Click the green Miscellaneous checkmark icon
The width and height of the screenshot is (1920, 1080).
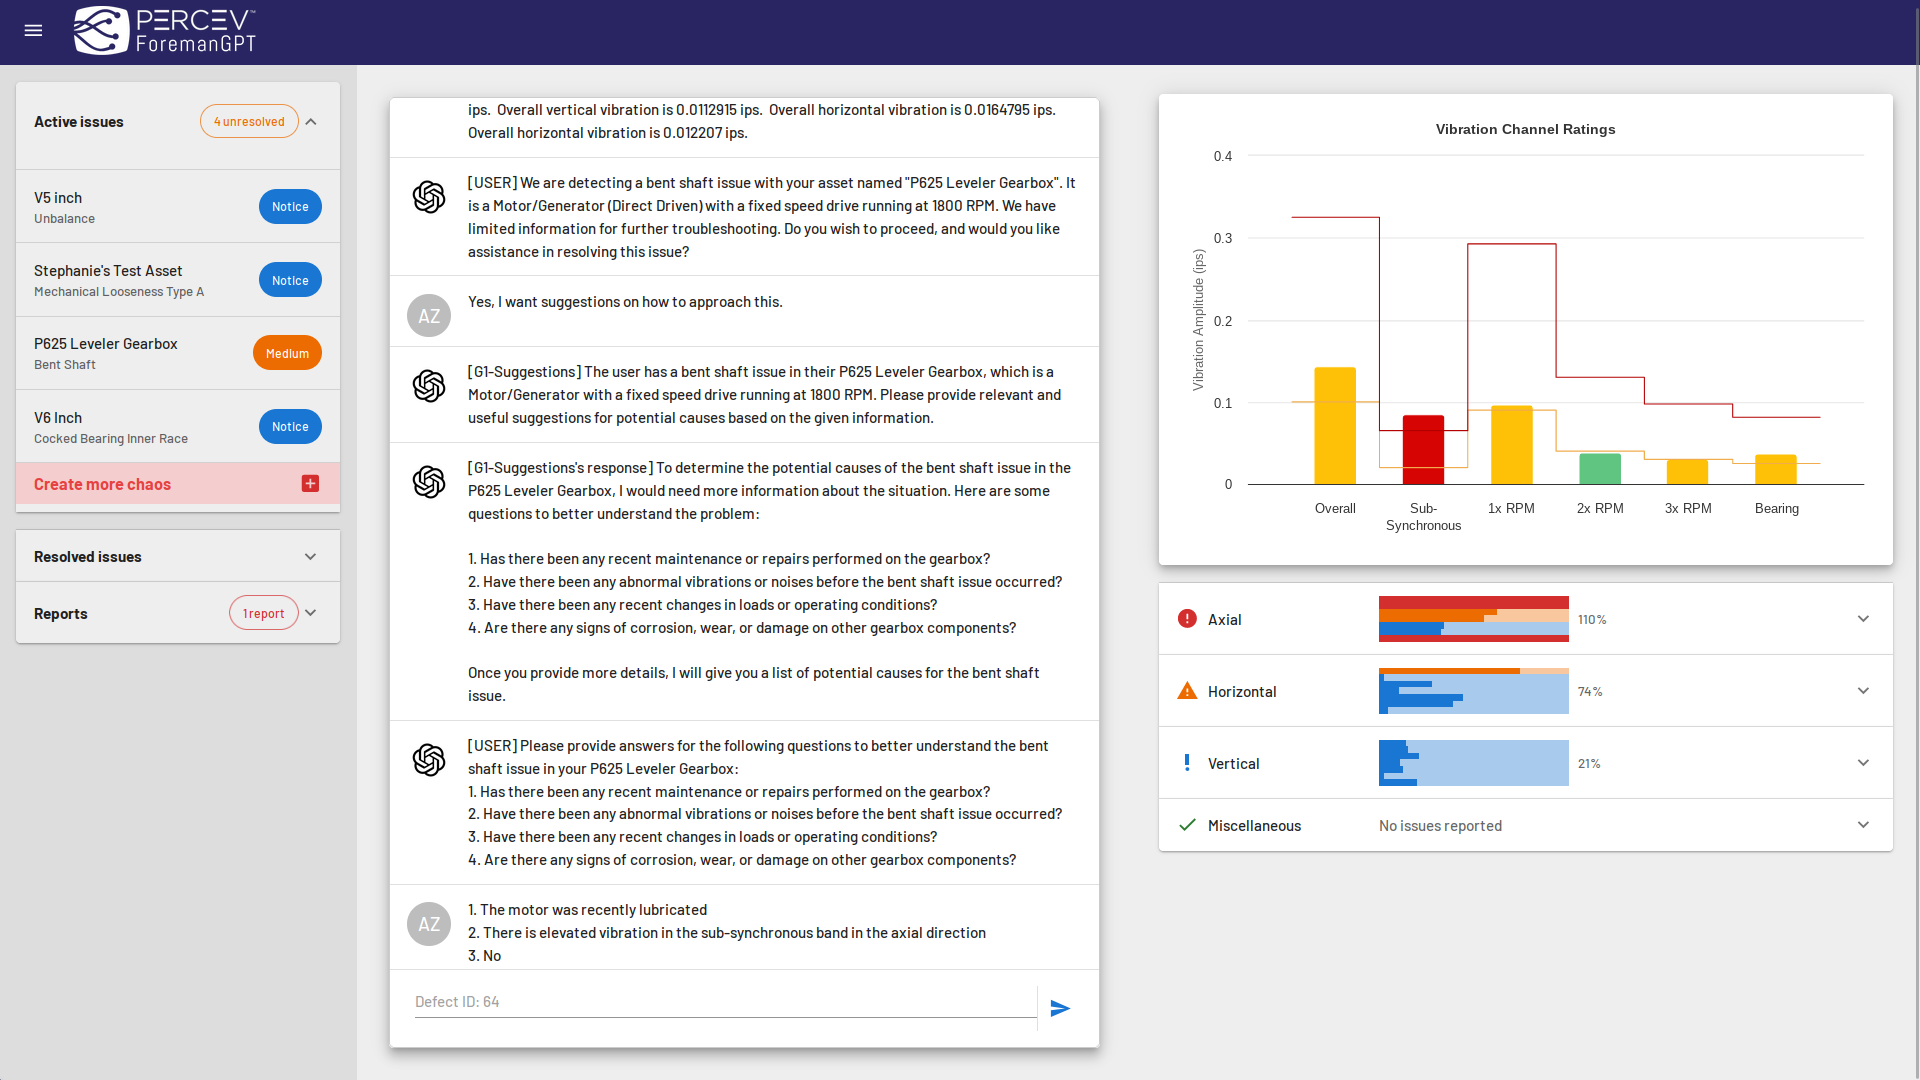[1187, 825]
